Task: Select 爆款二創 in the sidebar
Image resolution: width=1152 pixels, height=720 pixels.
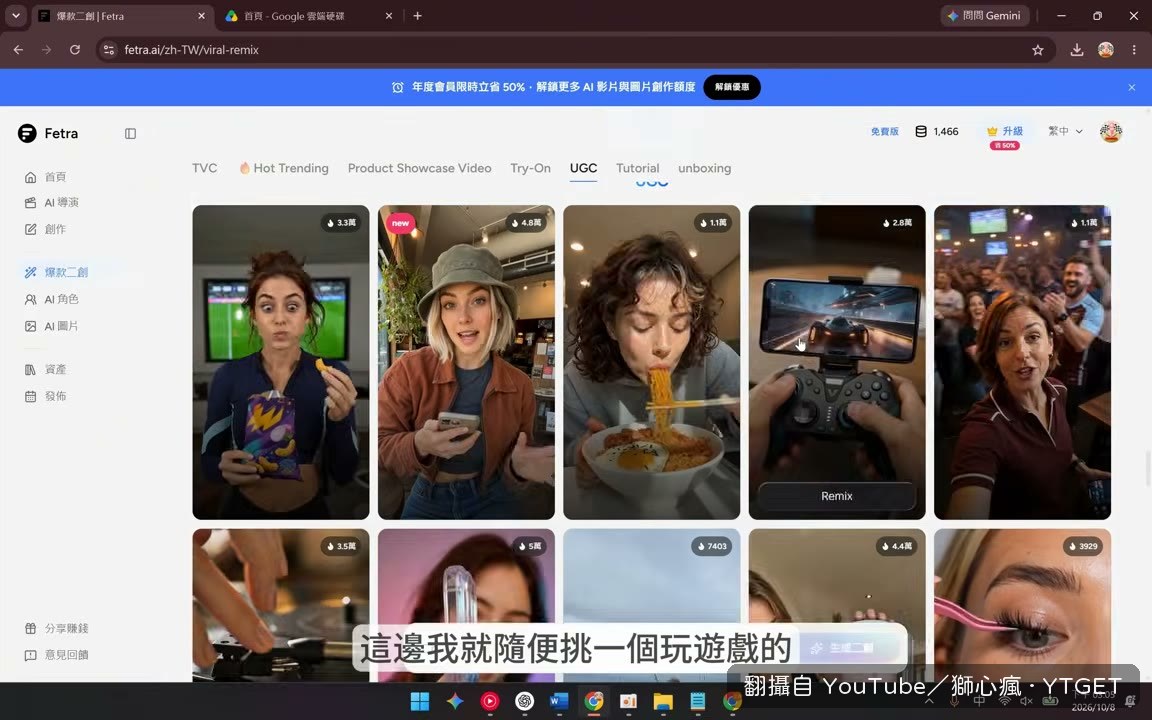Action: pyautogui.click(x=56, y=273)
